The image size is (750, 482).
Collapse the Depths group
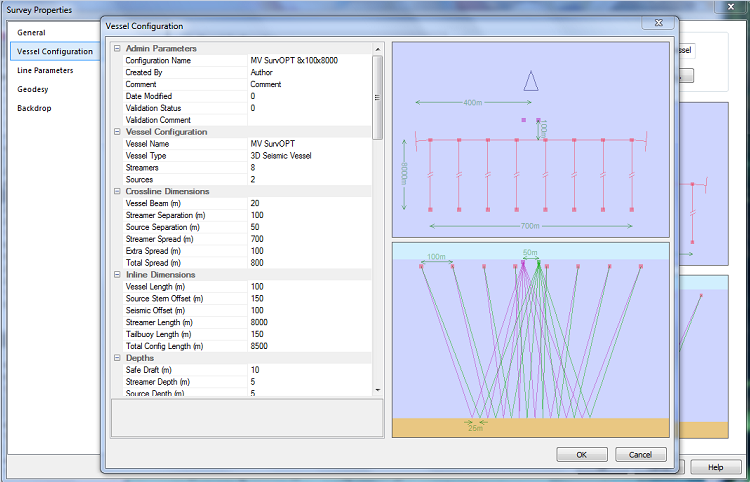tap(117, 358)
